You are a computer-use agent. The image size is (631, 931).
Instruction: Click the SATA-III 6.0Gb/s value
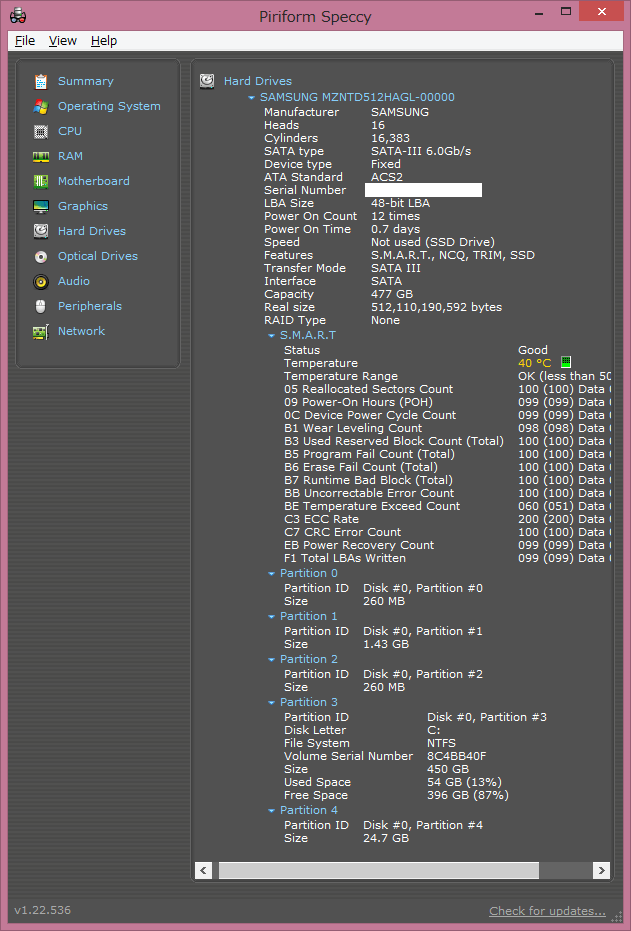pos(421,151)
